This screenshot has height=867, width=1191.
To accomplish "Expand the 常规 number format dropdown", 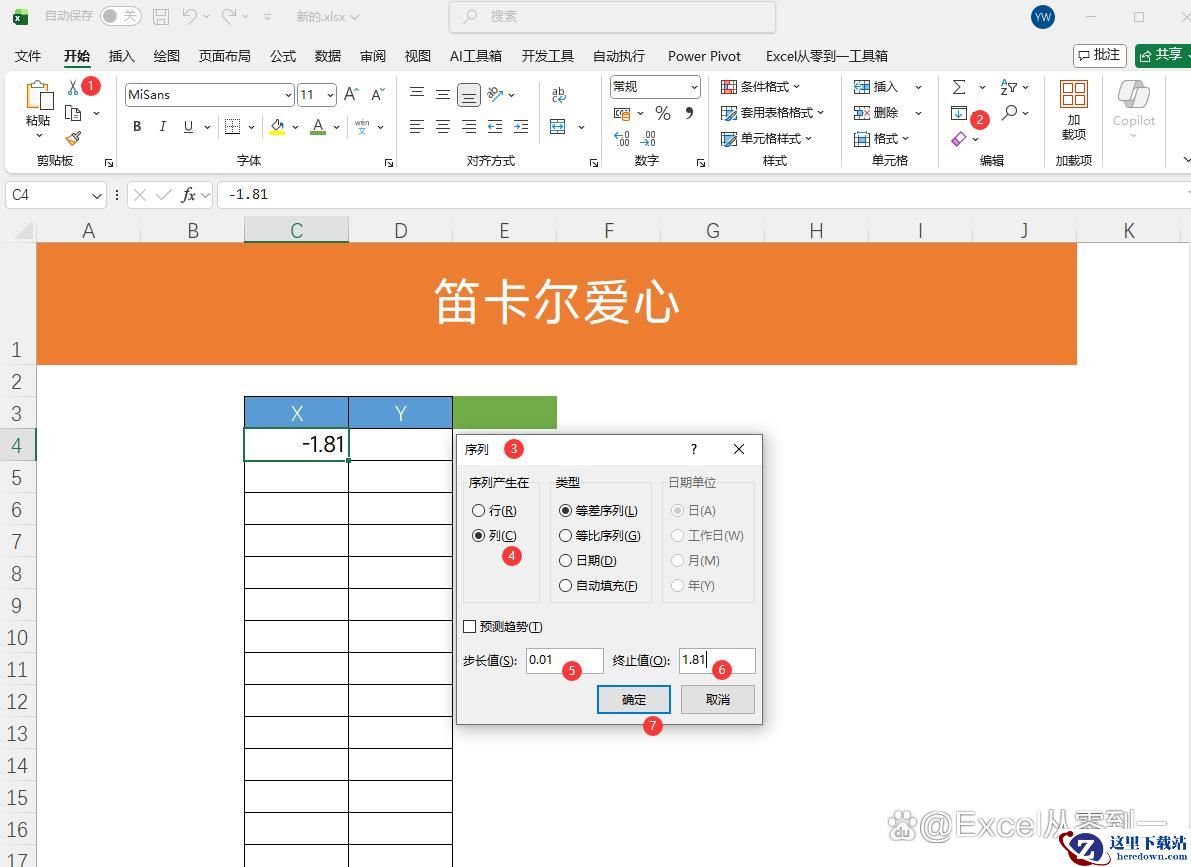I will point(693,87).
